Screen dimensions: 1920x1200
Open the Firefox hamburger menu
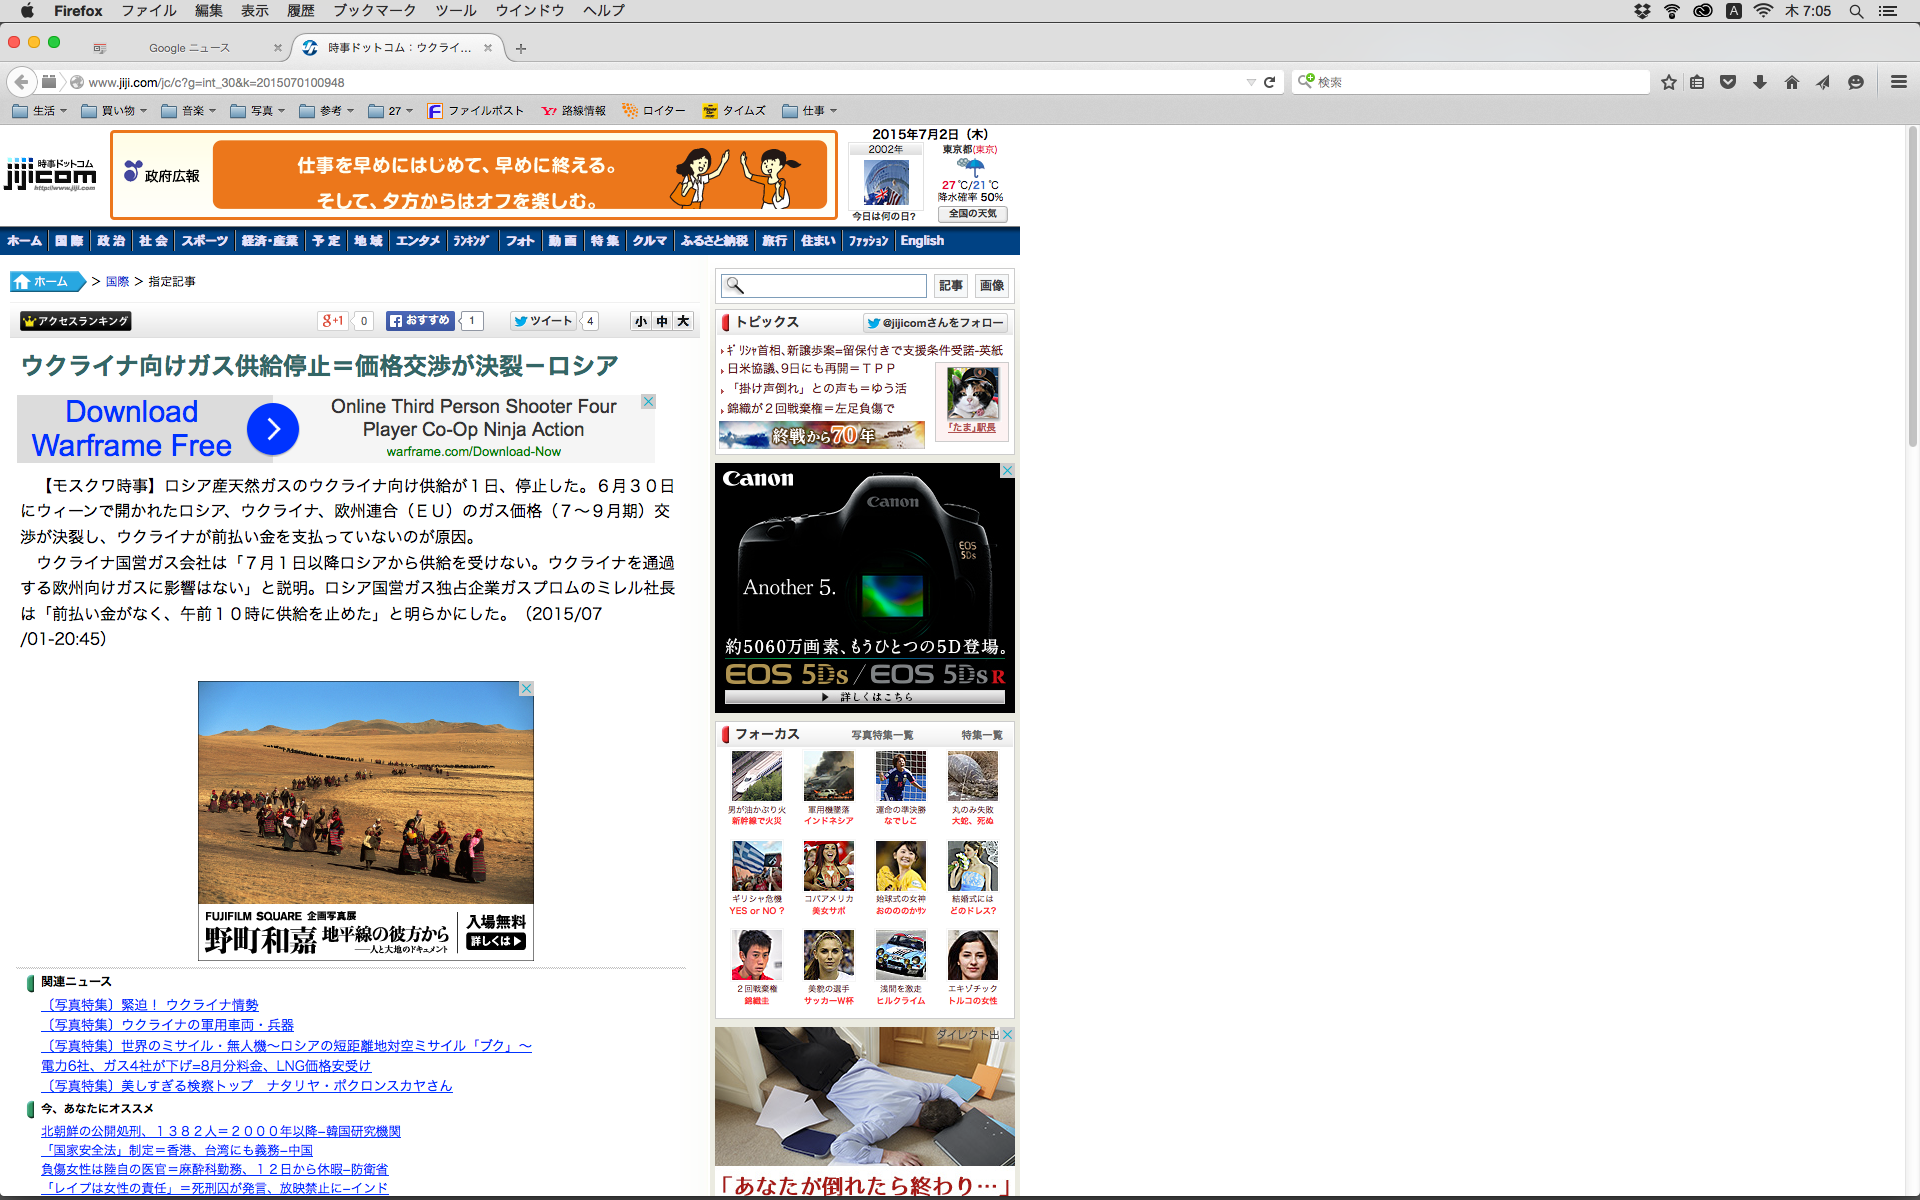pos(1899,82)
